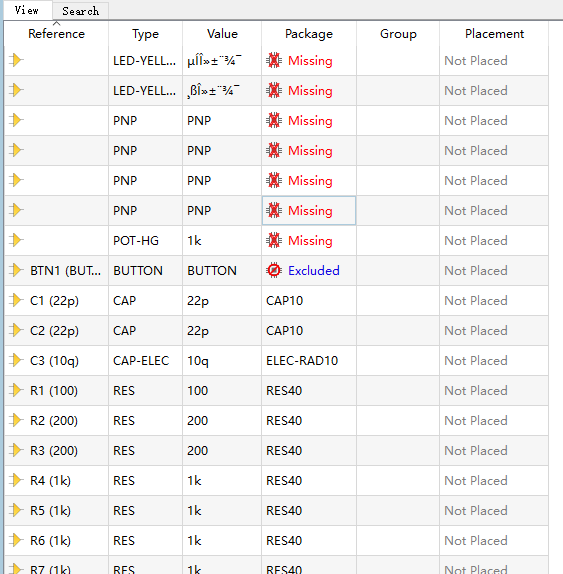
Task: Click the yellow component arrow icon beside C1 (22p)
Action: click(16, 300)
